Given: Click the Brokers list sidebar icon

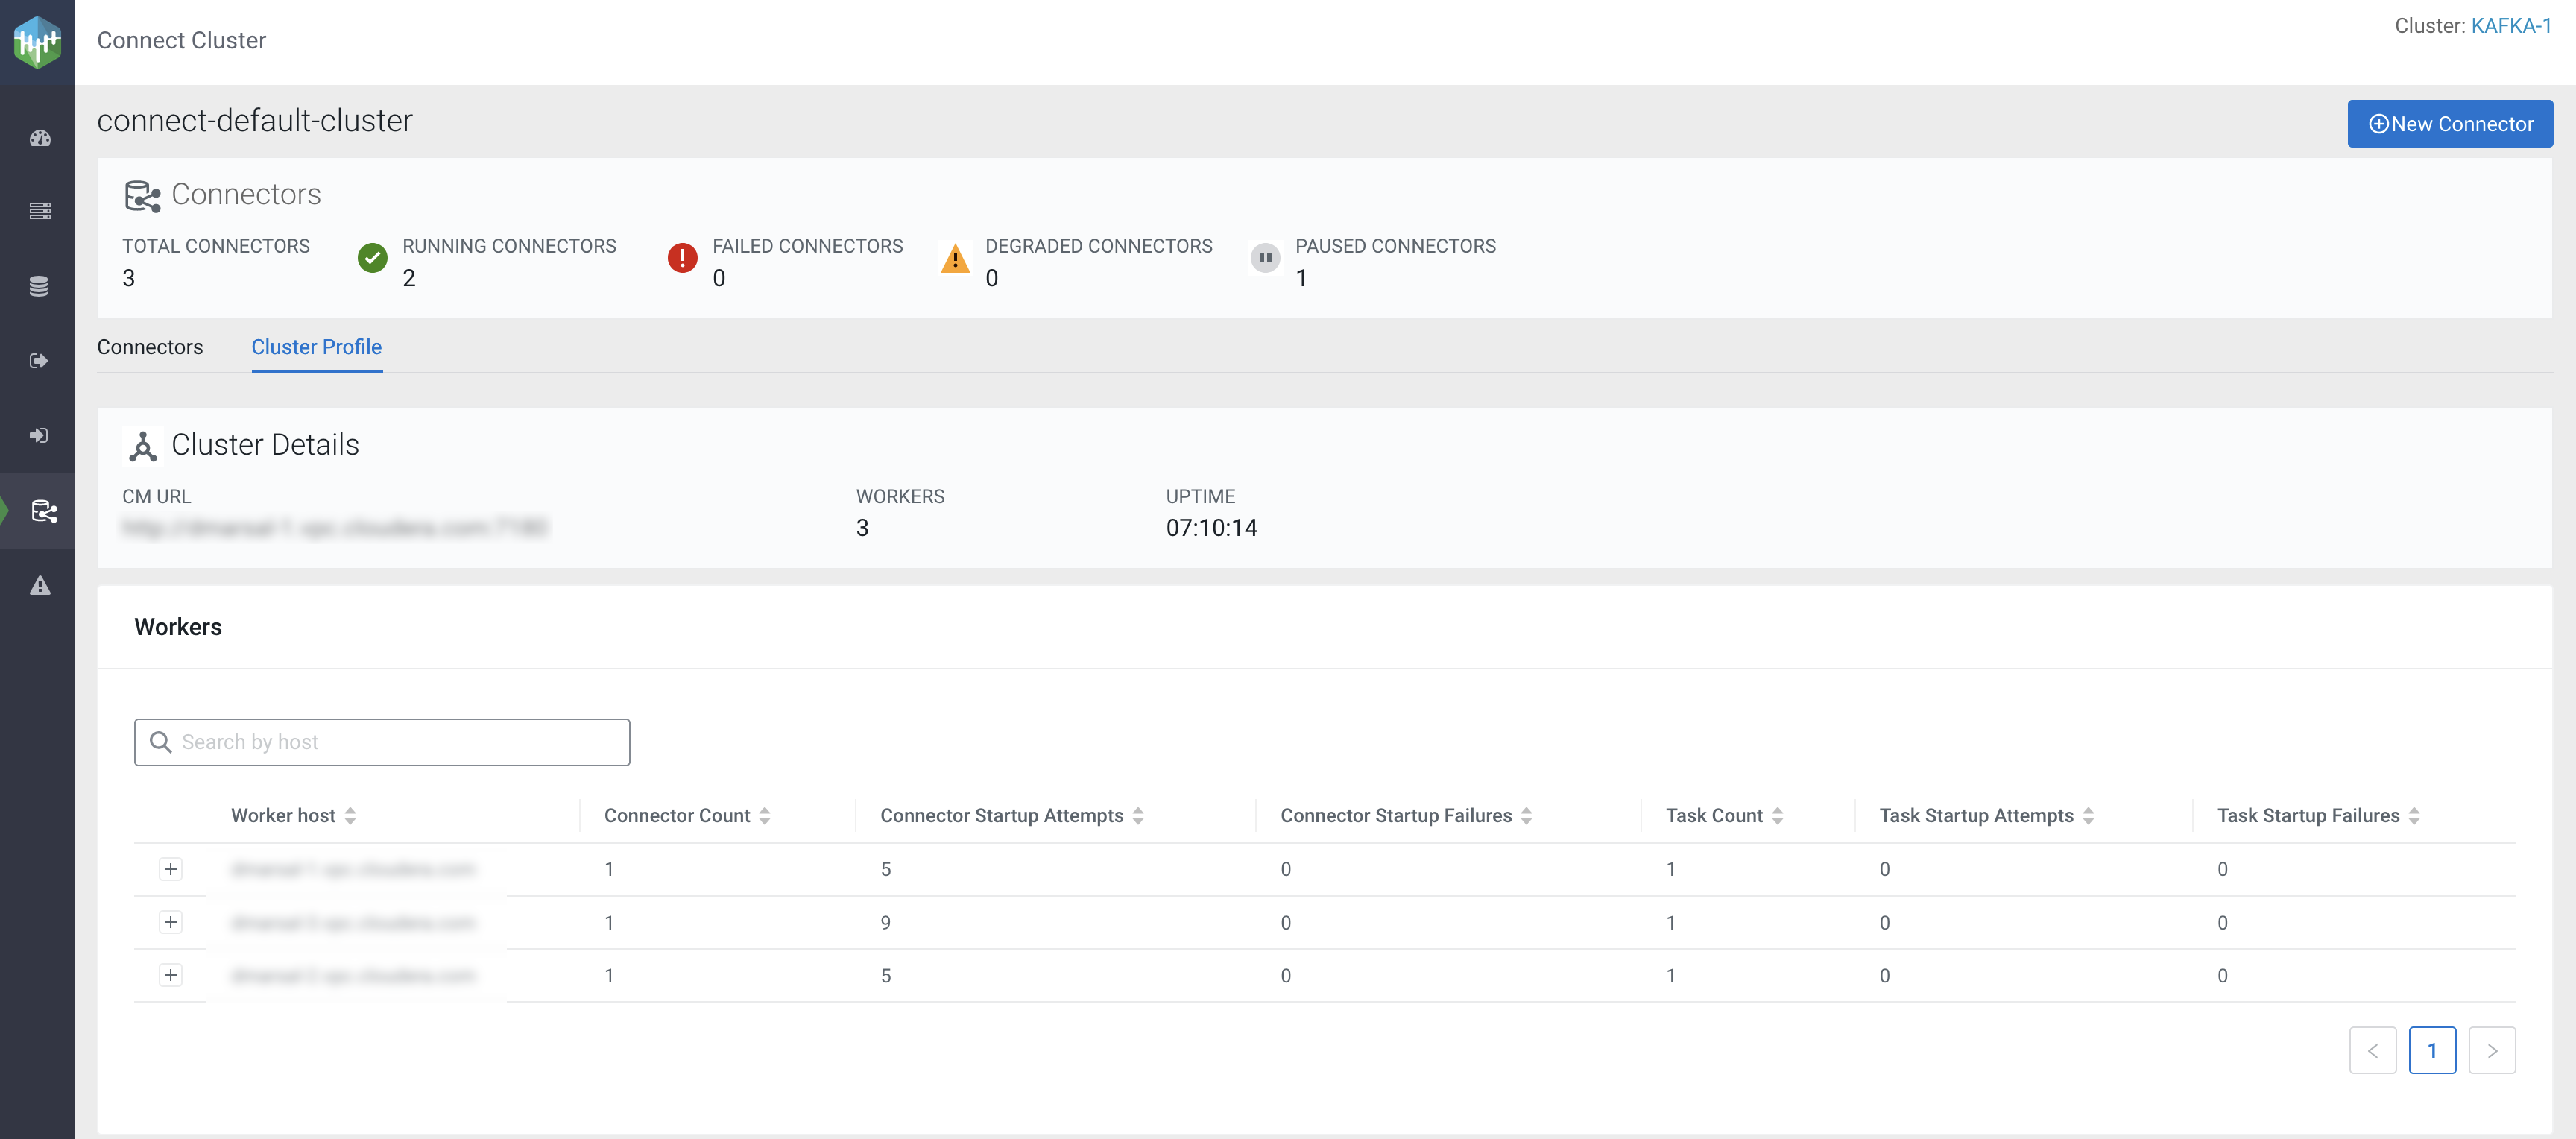Looking at the screenshot, I should 39,211.
